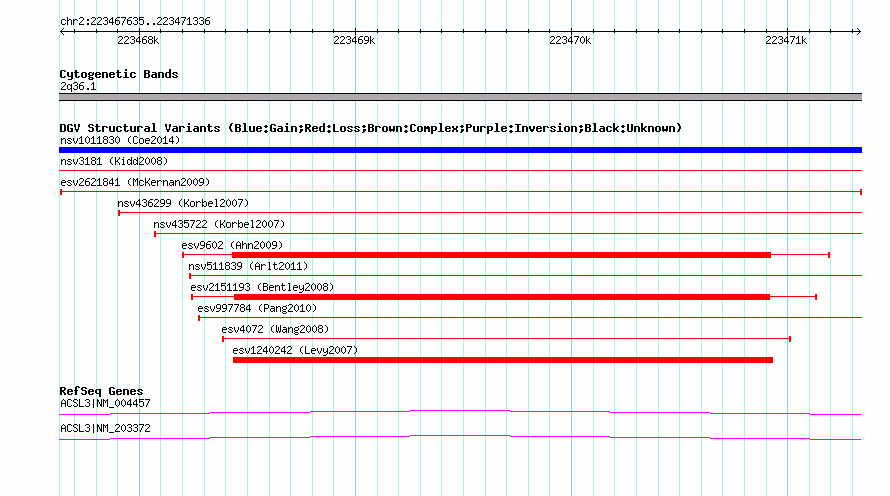Select the nsv435722 red variant line
Image resolution: width=890 pixels, height=496 pixels.
(508, 234)
